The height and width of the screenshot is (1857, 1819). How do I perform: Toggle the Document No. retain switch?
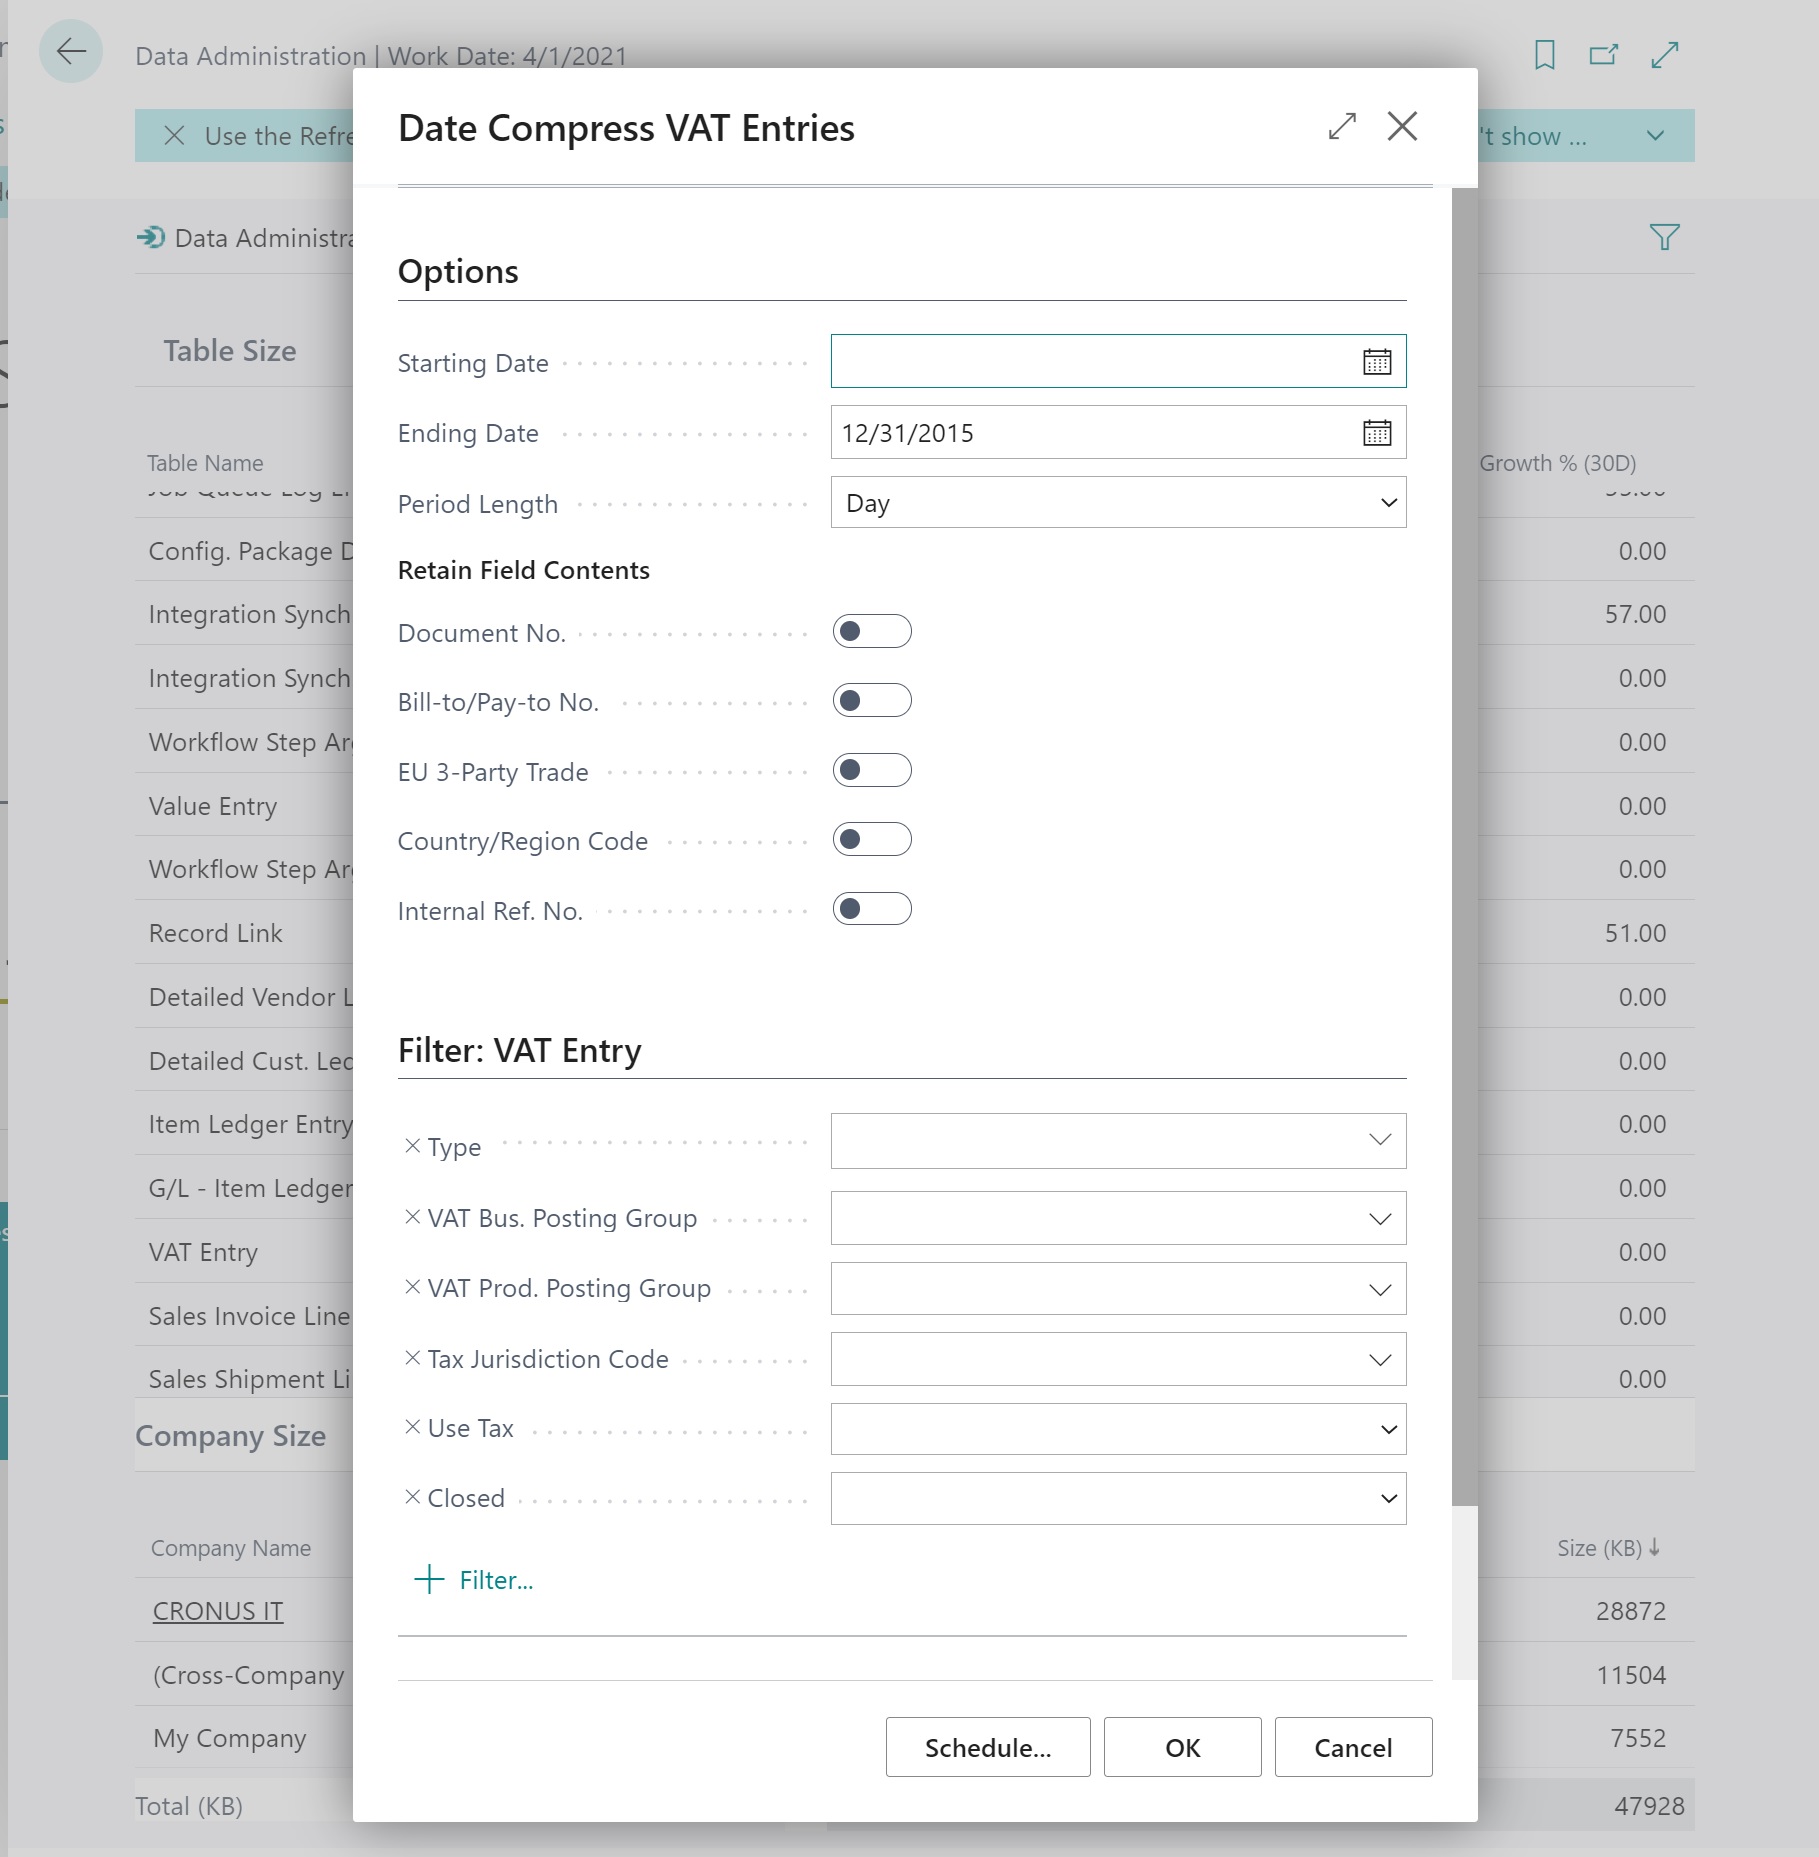coord(871,632)
